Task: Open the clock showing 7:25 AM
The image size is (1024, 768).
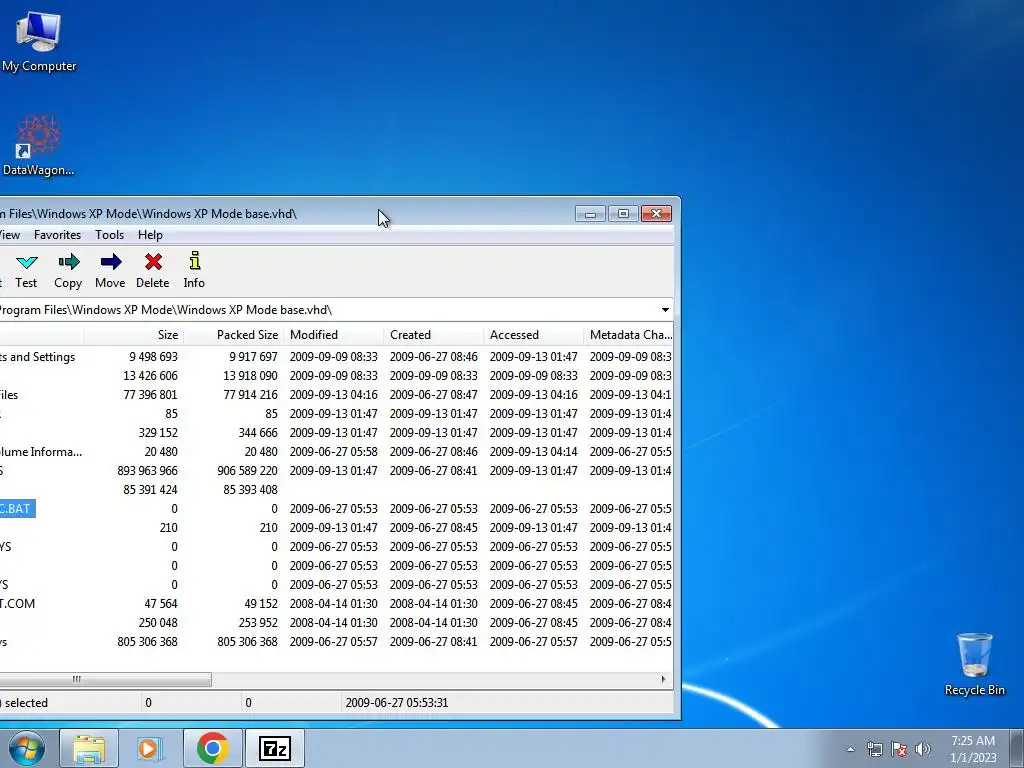Action: pos(973,749)
